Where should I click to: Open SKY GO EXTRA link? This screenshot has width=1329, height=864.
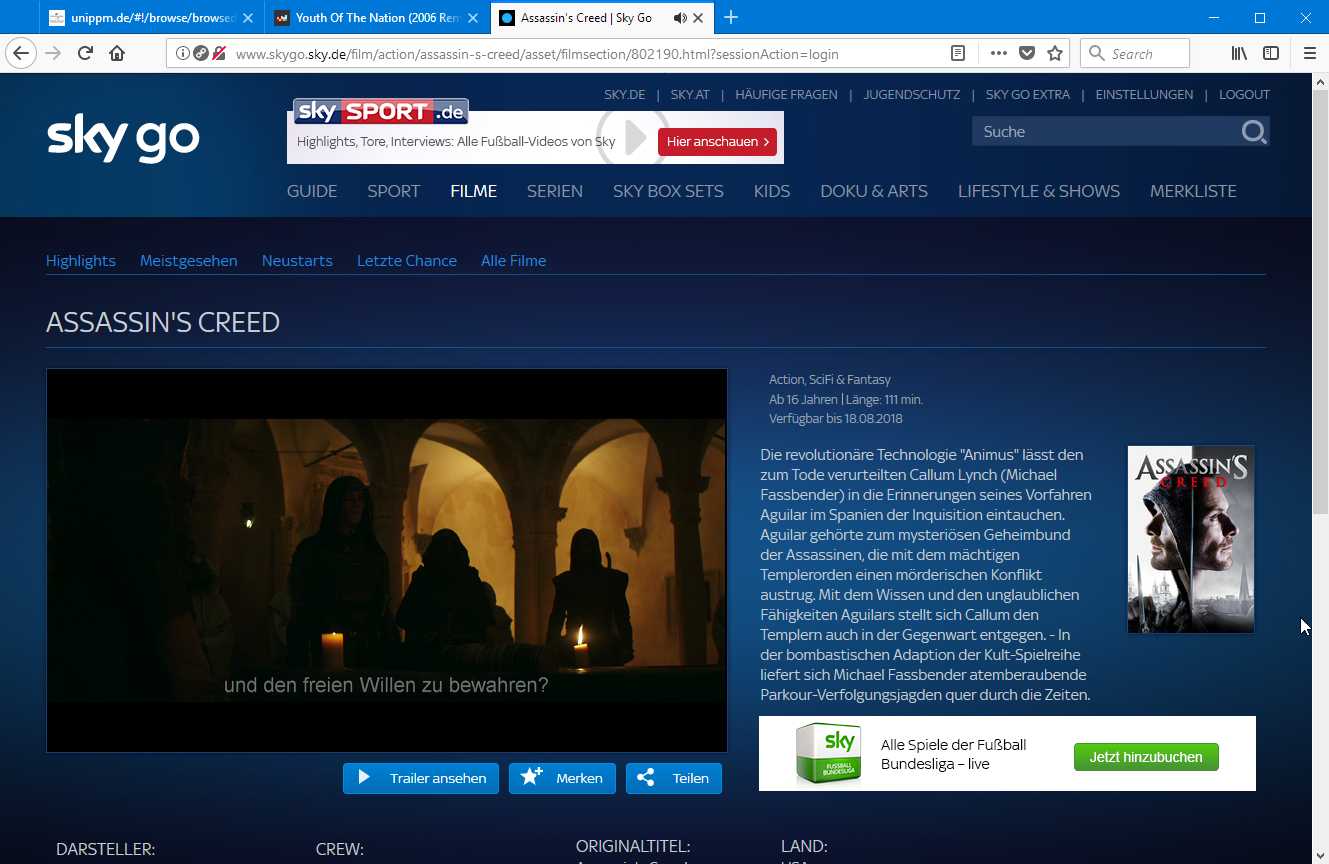pyautogui.click(x=1028, y=94)
